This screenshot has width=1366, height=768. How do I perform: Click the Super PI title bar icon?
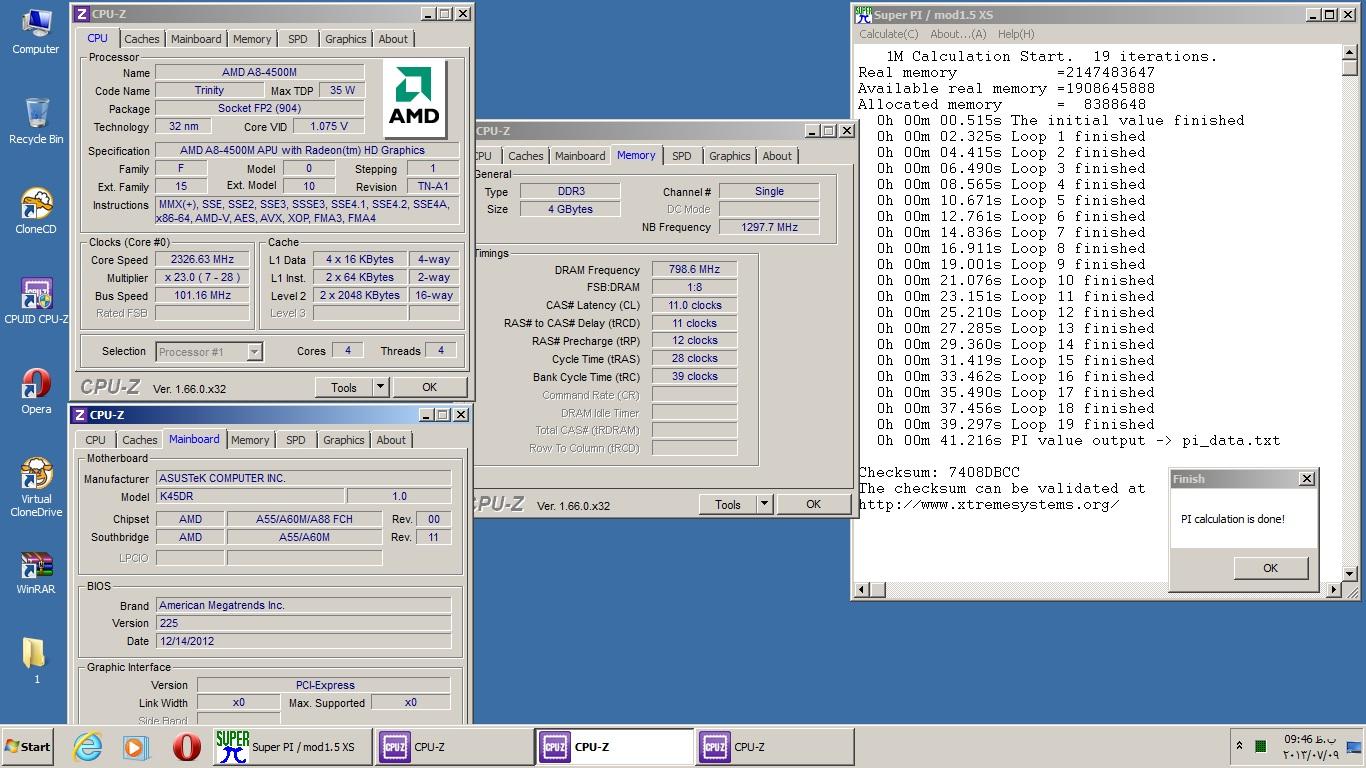[x=862, y=14]
